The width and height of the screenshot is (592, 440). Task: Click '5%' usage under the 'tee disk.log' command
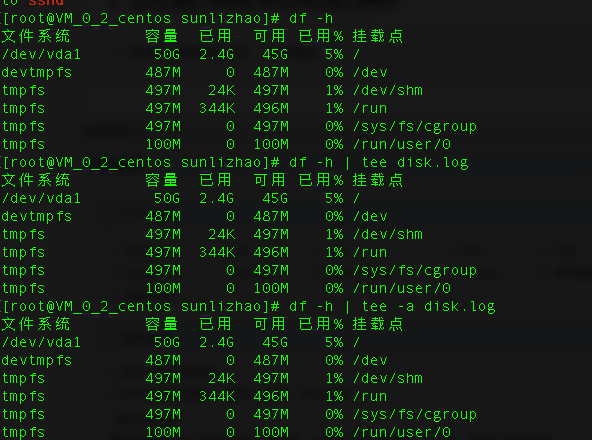tap(335, 199)
